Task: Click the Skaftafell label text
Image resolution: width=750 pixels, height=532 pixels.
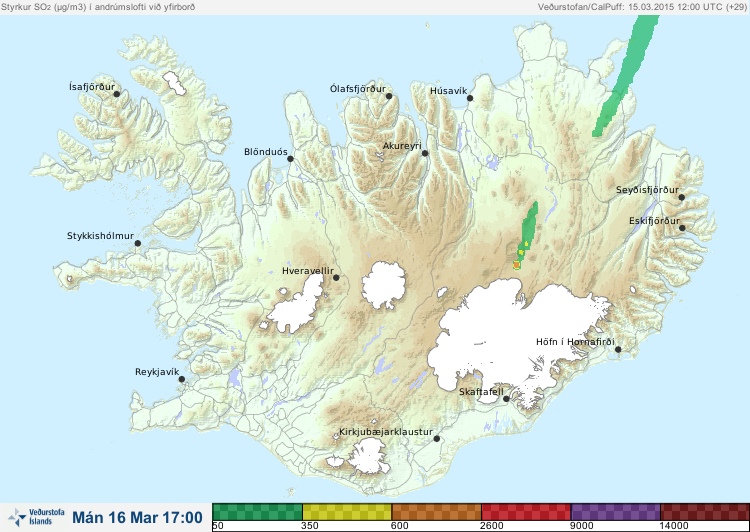Action: [x=481, y=392]
